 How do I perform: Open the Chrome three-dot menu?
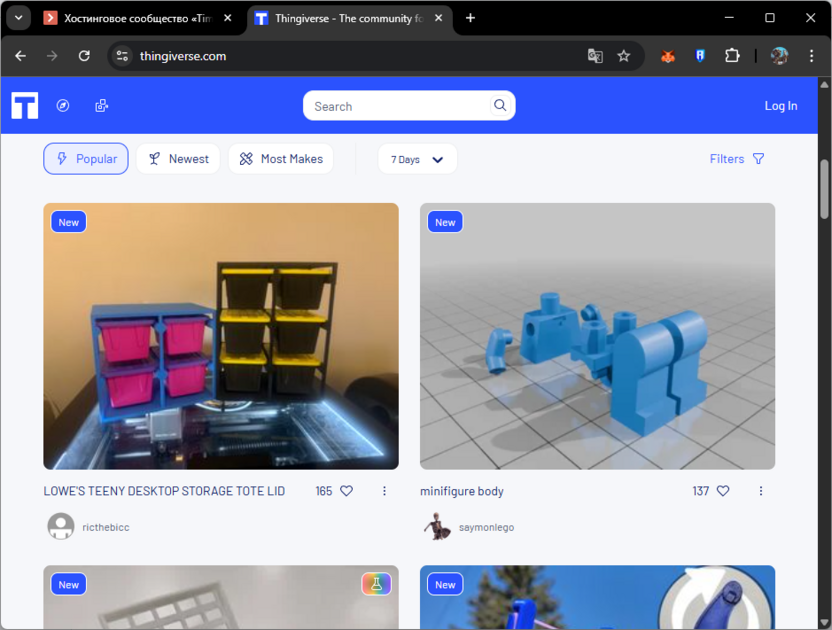click(x=811, y=56)
